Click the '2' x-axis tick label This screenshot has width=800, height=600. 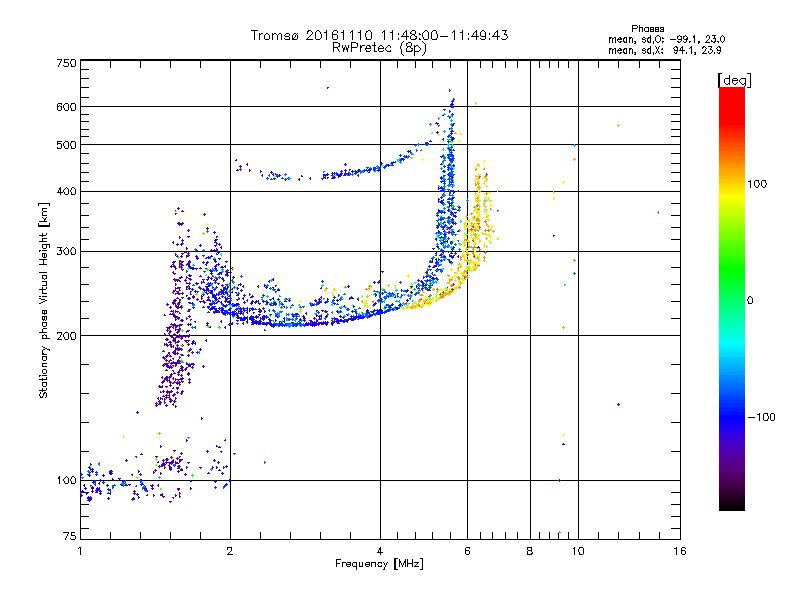coord(230,551)
